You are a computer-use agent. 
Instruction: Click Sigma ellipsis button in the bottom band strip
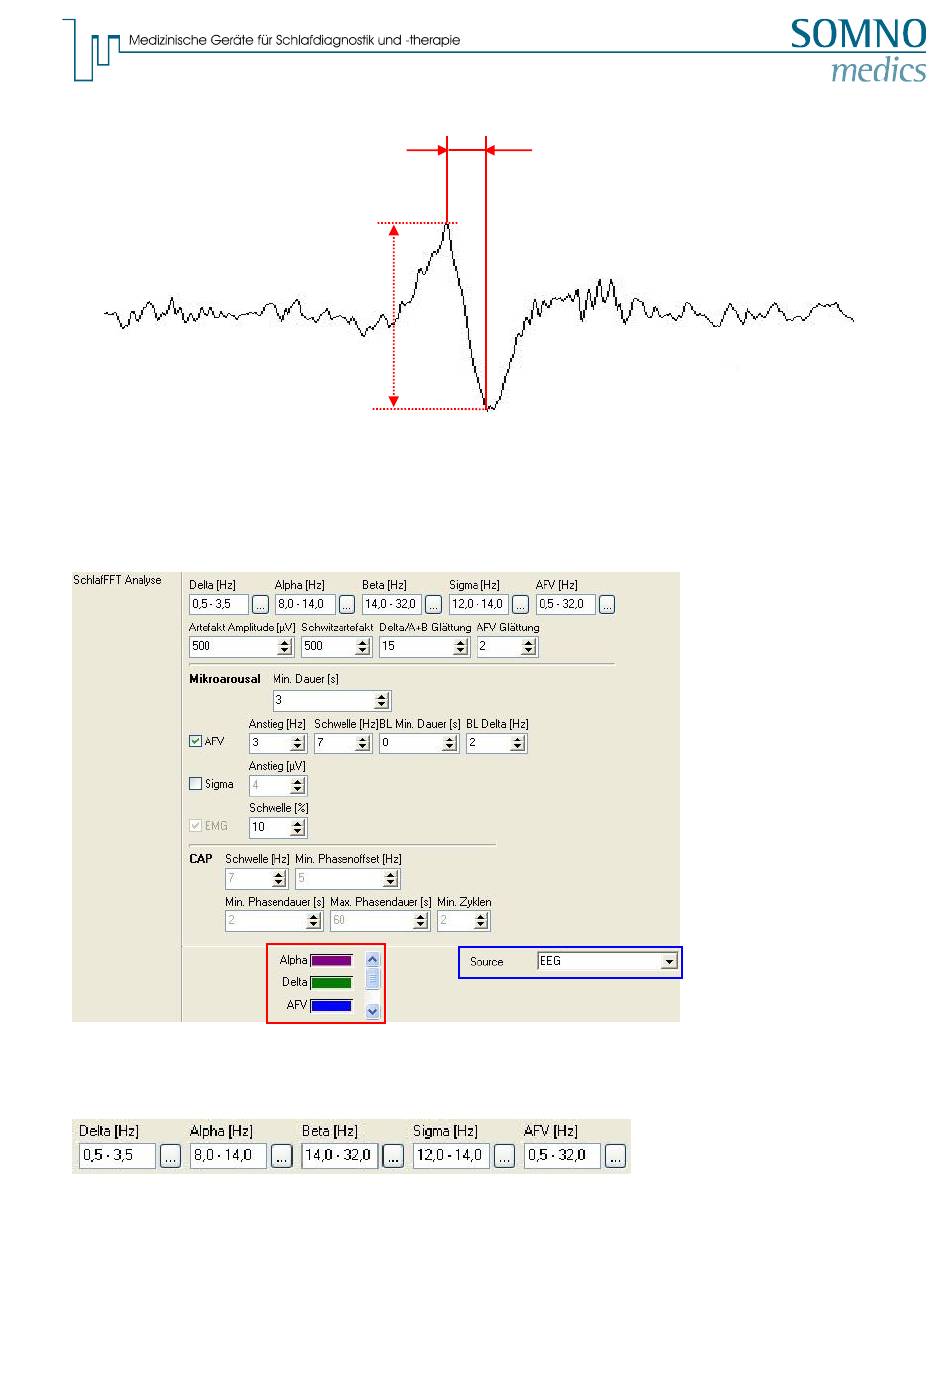pos(504,1156)
